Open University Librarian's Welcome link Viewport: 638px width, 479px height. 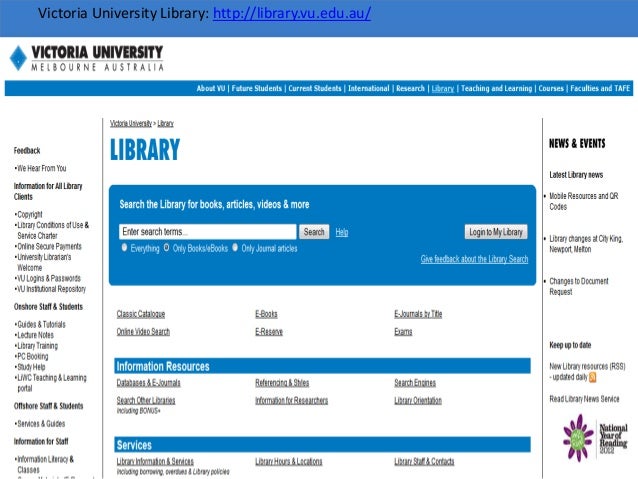click(44, 262)
